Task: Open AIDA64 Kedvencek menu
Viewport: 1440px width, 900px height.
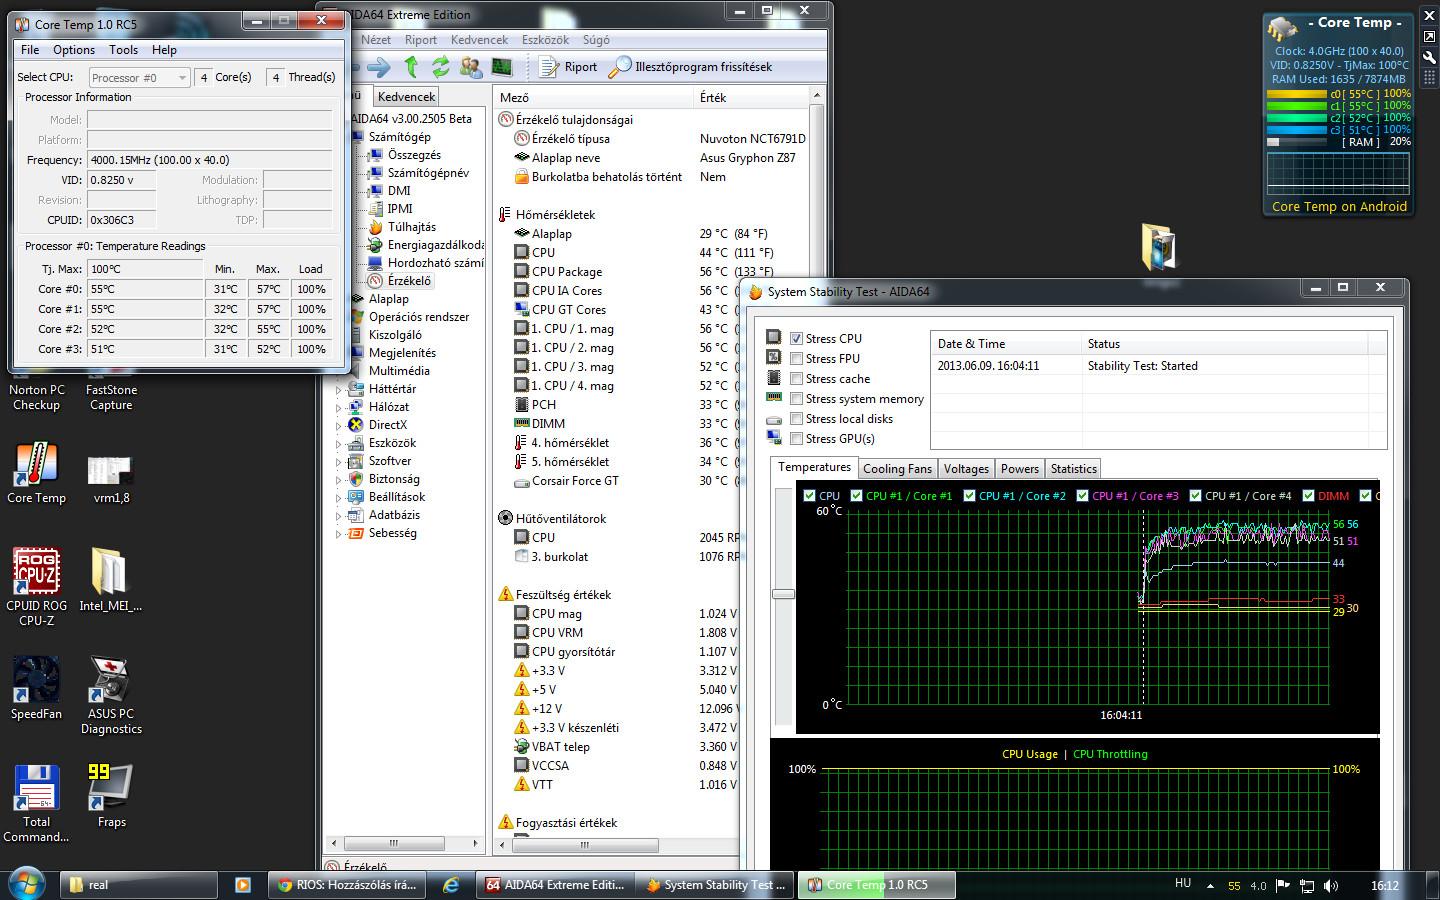Action: coord(479,40)
